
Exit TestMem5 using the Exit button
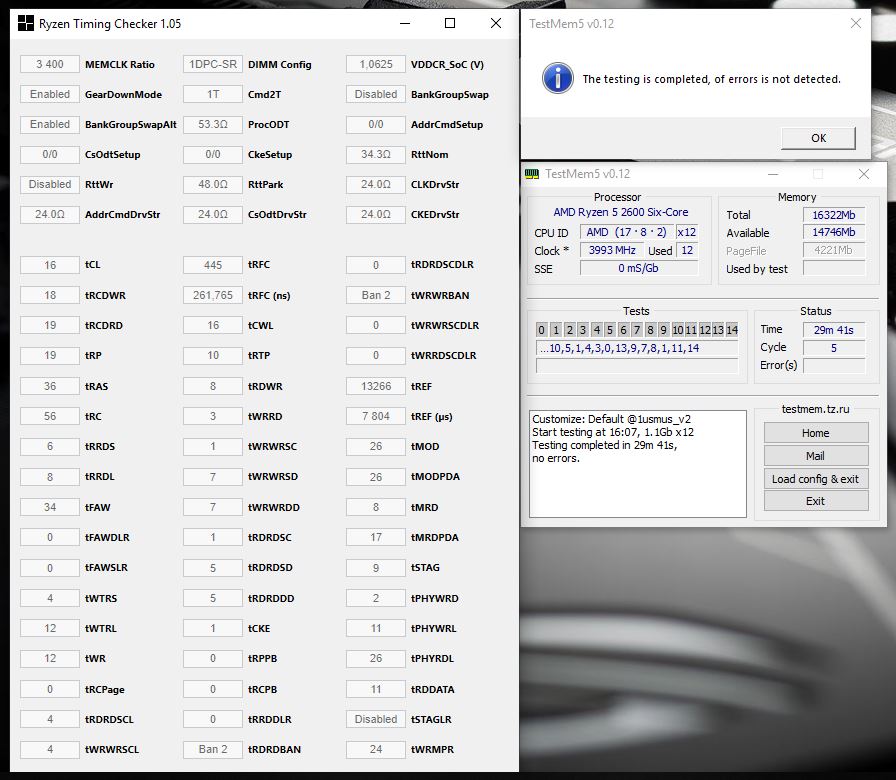click(815, 501)
